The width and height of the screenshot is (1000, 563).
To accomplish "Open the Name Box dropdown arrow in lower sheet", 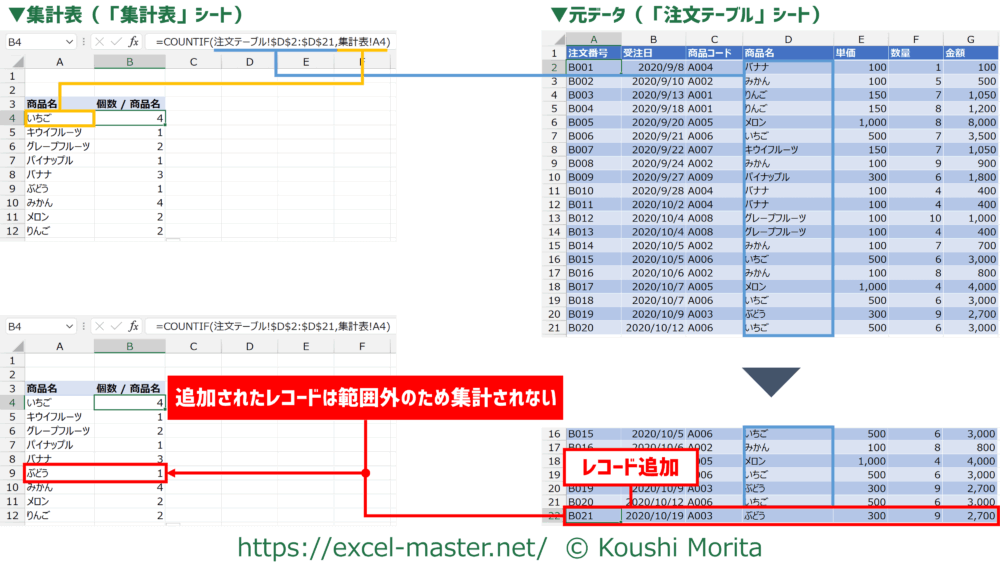I will pyautogui.click(x=69, y=327).
